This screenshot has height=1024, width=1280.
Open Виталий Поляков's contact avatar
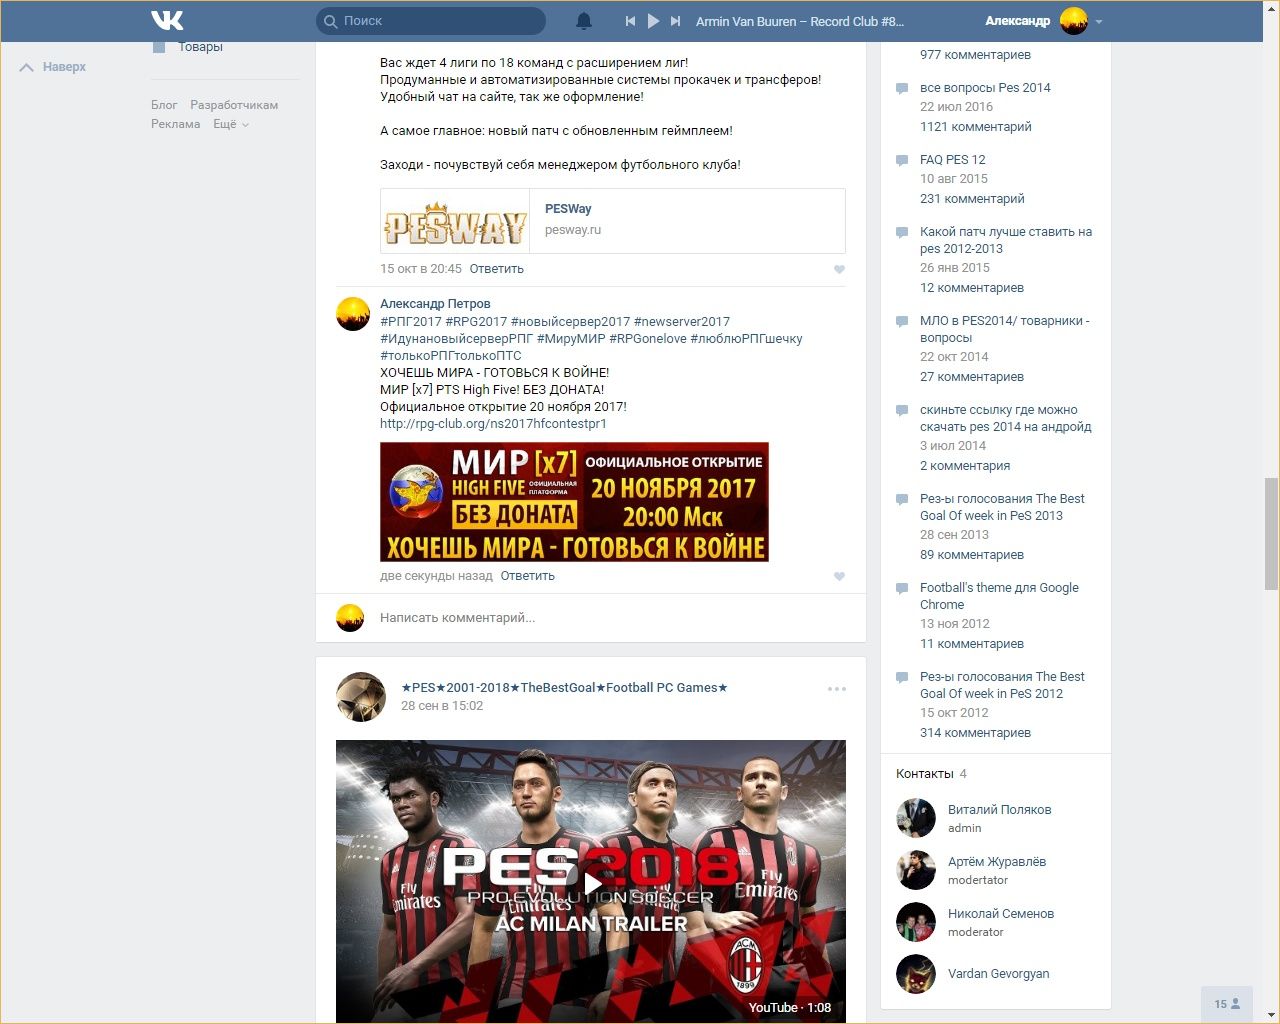915,818
